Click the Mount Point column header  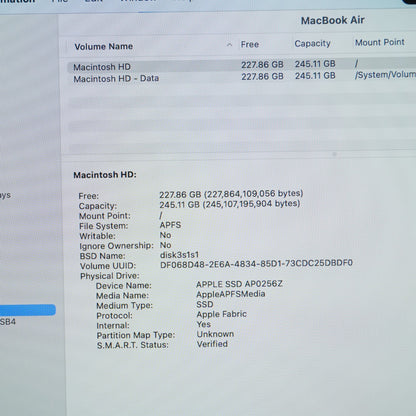(379, 42)
